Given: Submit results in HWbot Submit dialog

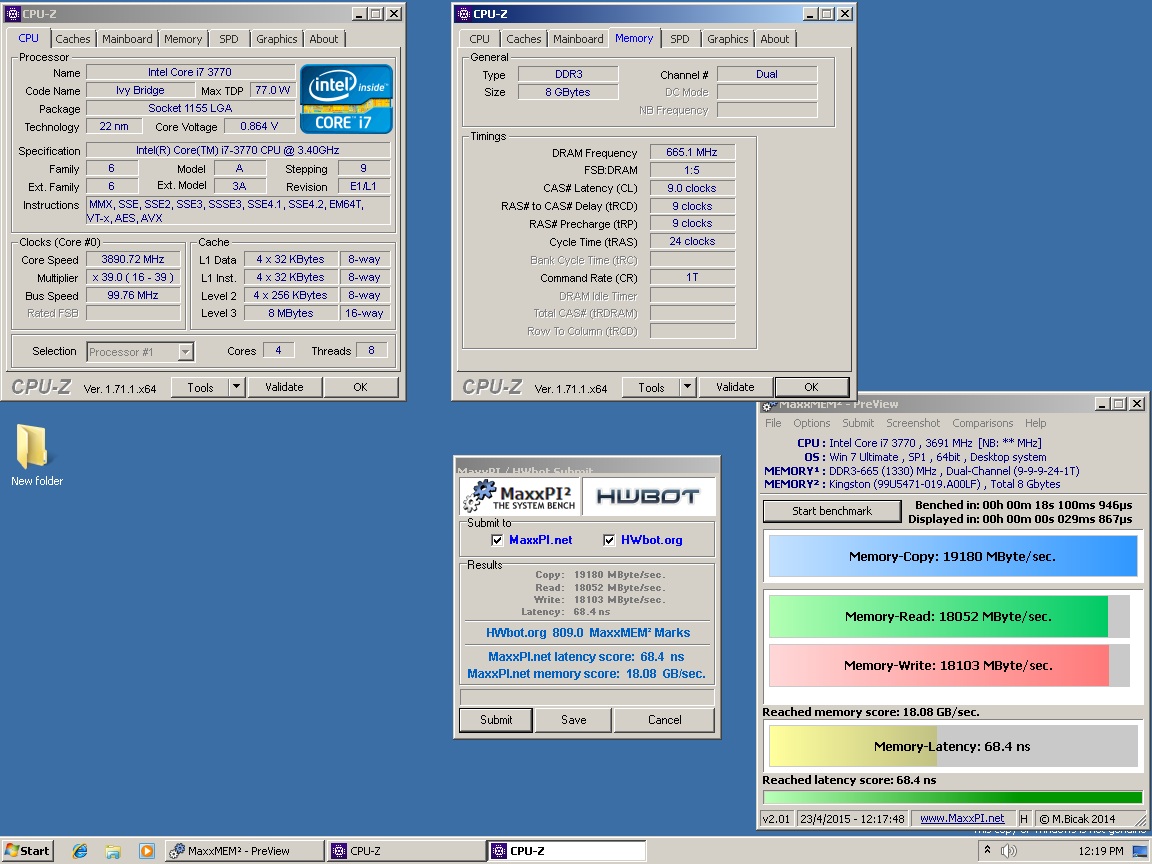Looking at the screenshot, I should click(496, 720).
